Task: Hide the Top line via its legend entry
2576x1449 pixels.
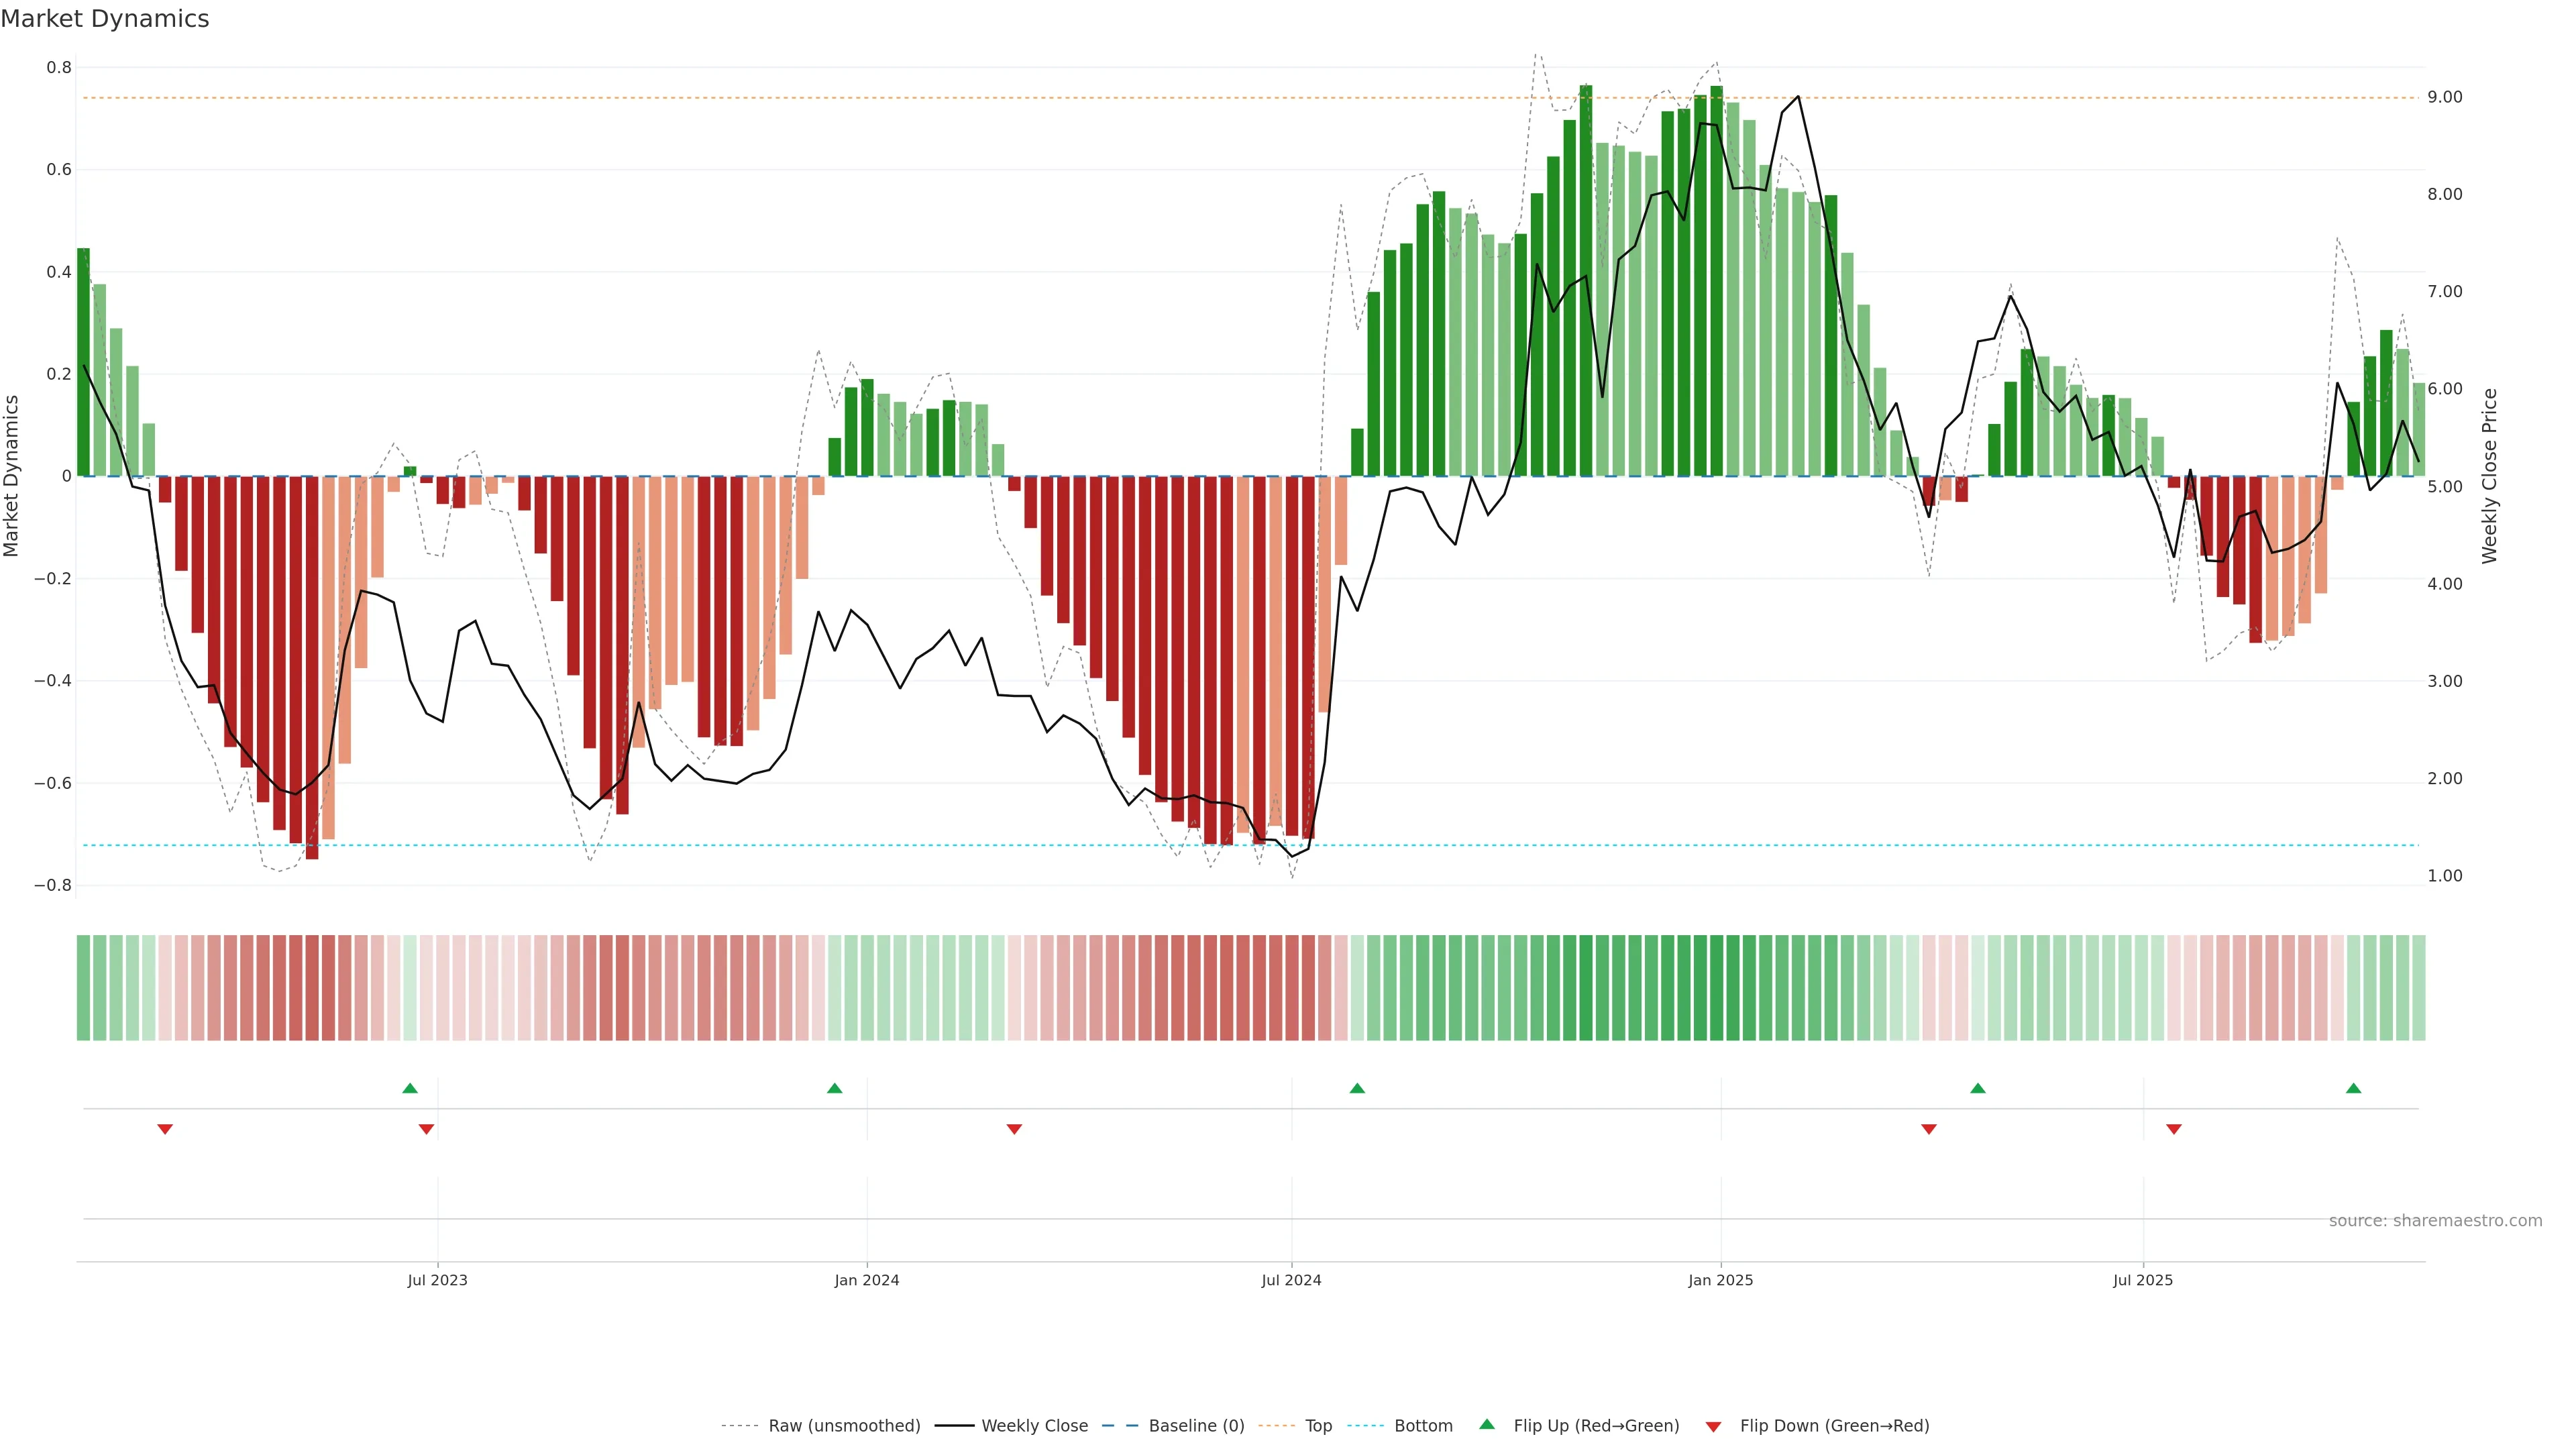Action: point(1318,1426)
